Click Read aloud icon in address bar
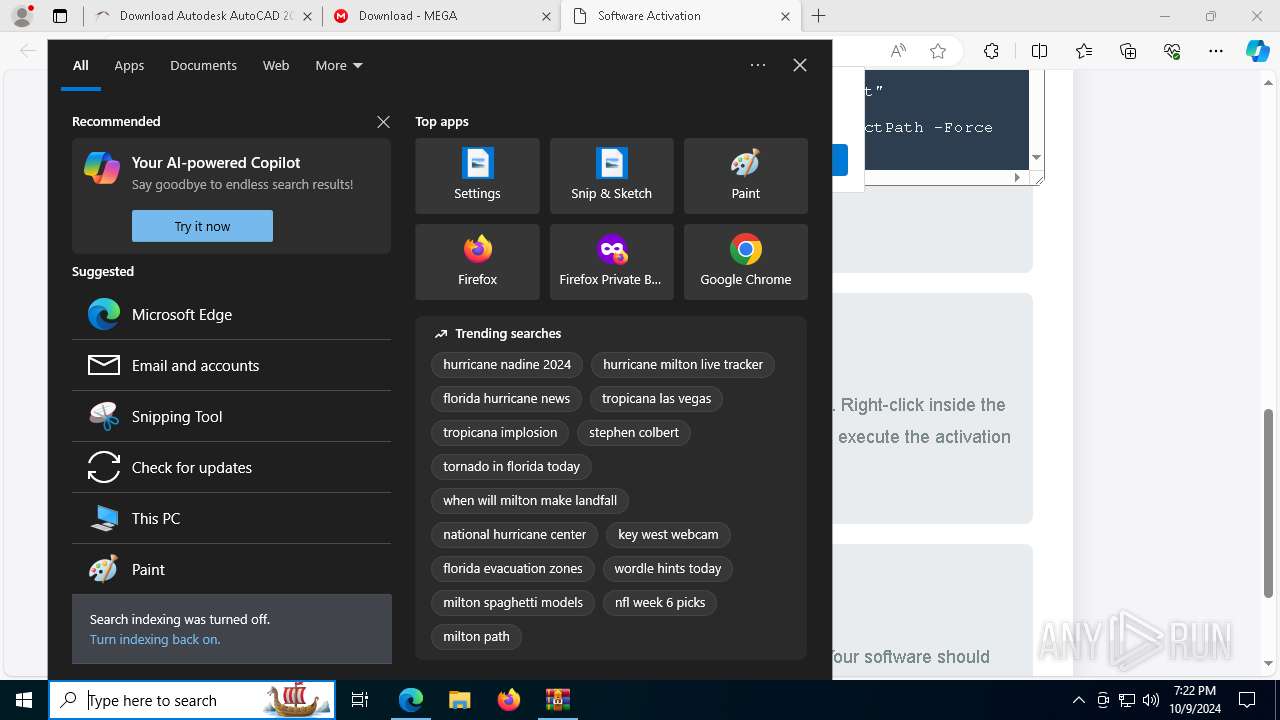Image resolution: width=1280 pixels, height=720 pixels. [898, 51]
